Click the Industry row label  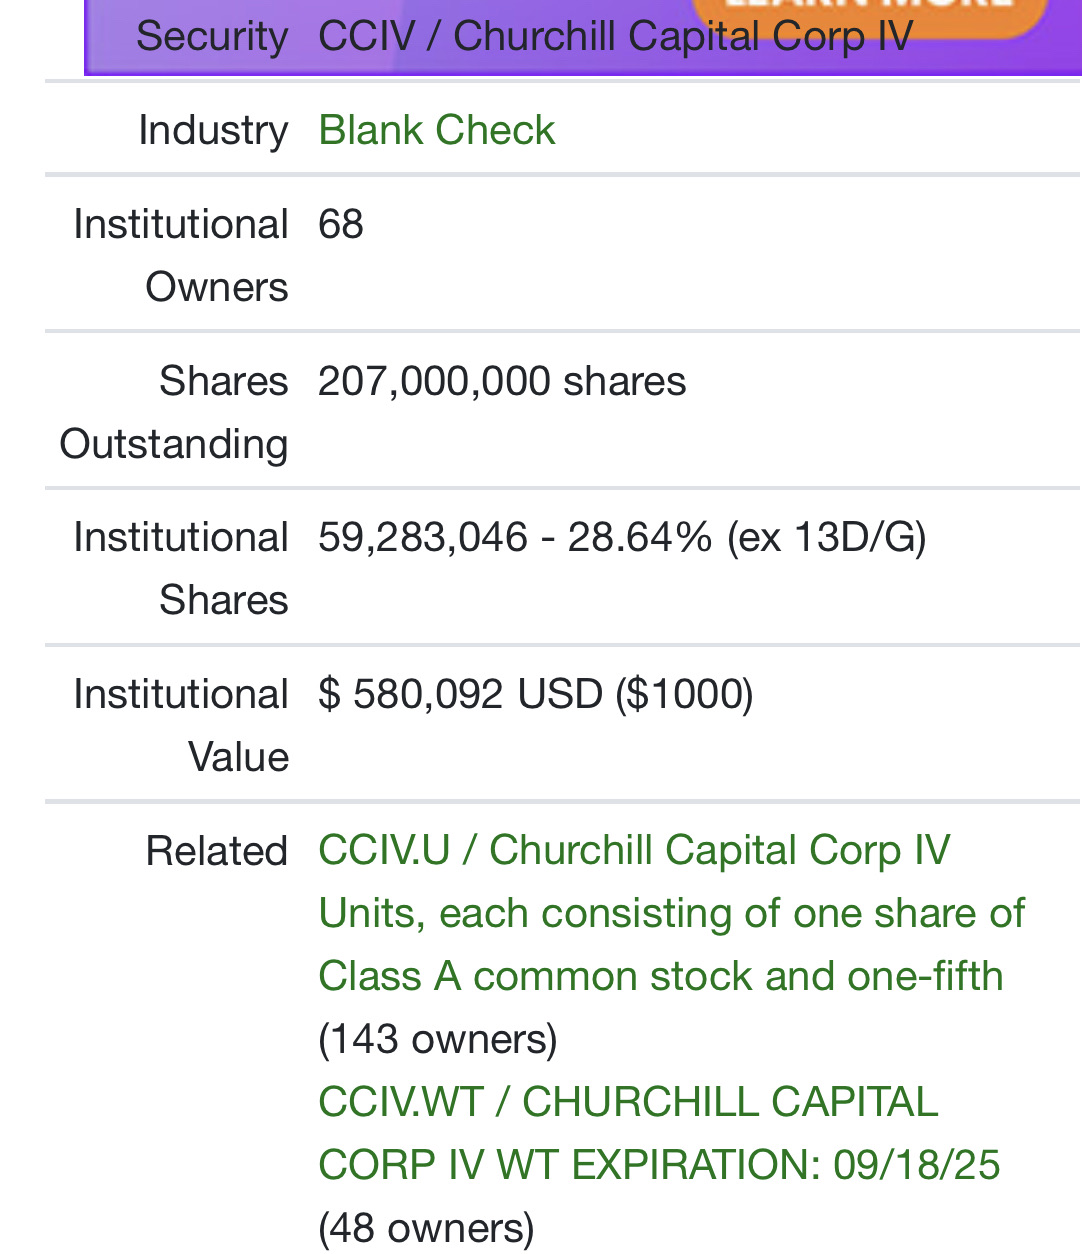(213, 130)
